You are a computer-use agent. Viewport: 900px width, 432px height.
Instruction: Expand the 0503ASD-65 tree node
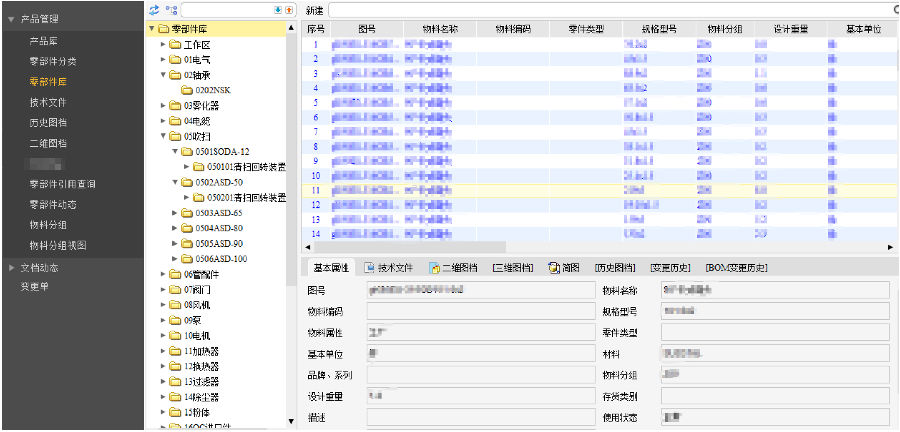click(174, 213)
